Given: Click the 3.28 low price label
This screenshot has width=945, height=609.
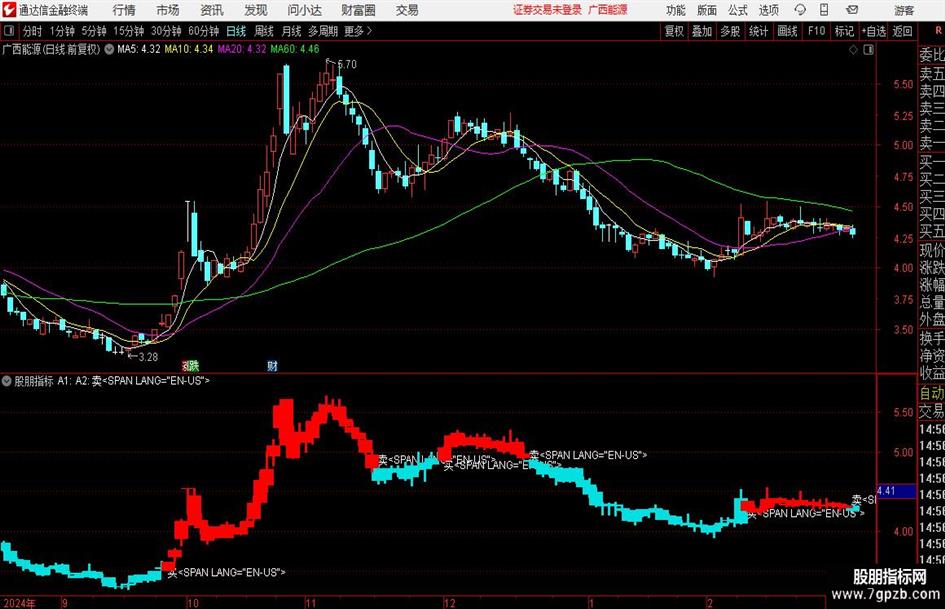Looking at the screenshot, I should pyautogui.click(x=148, y=357).
